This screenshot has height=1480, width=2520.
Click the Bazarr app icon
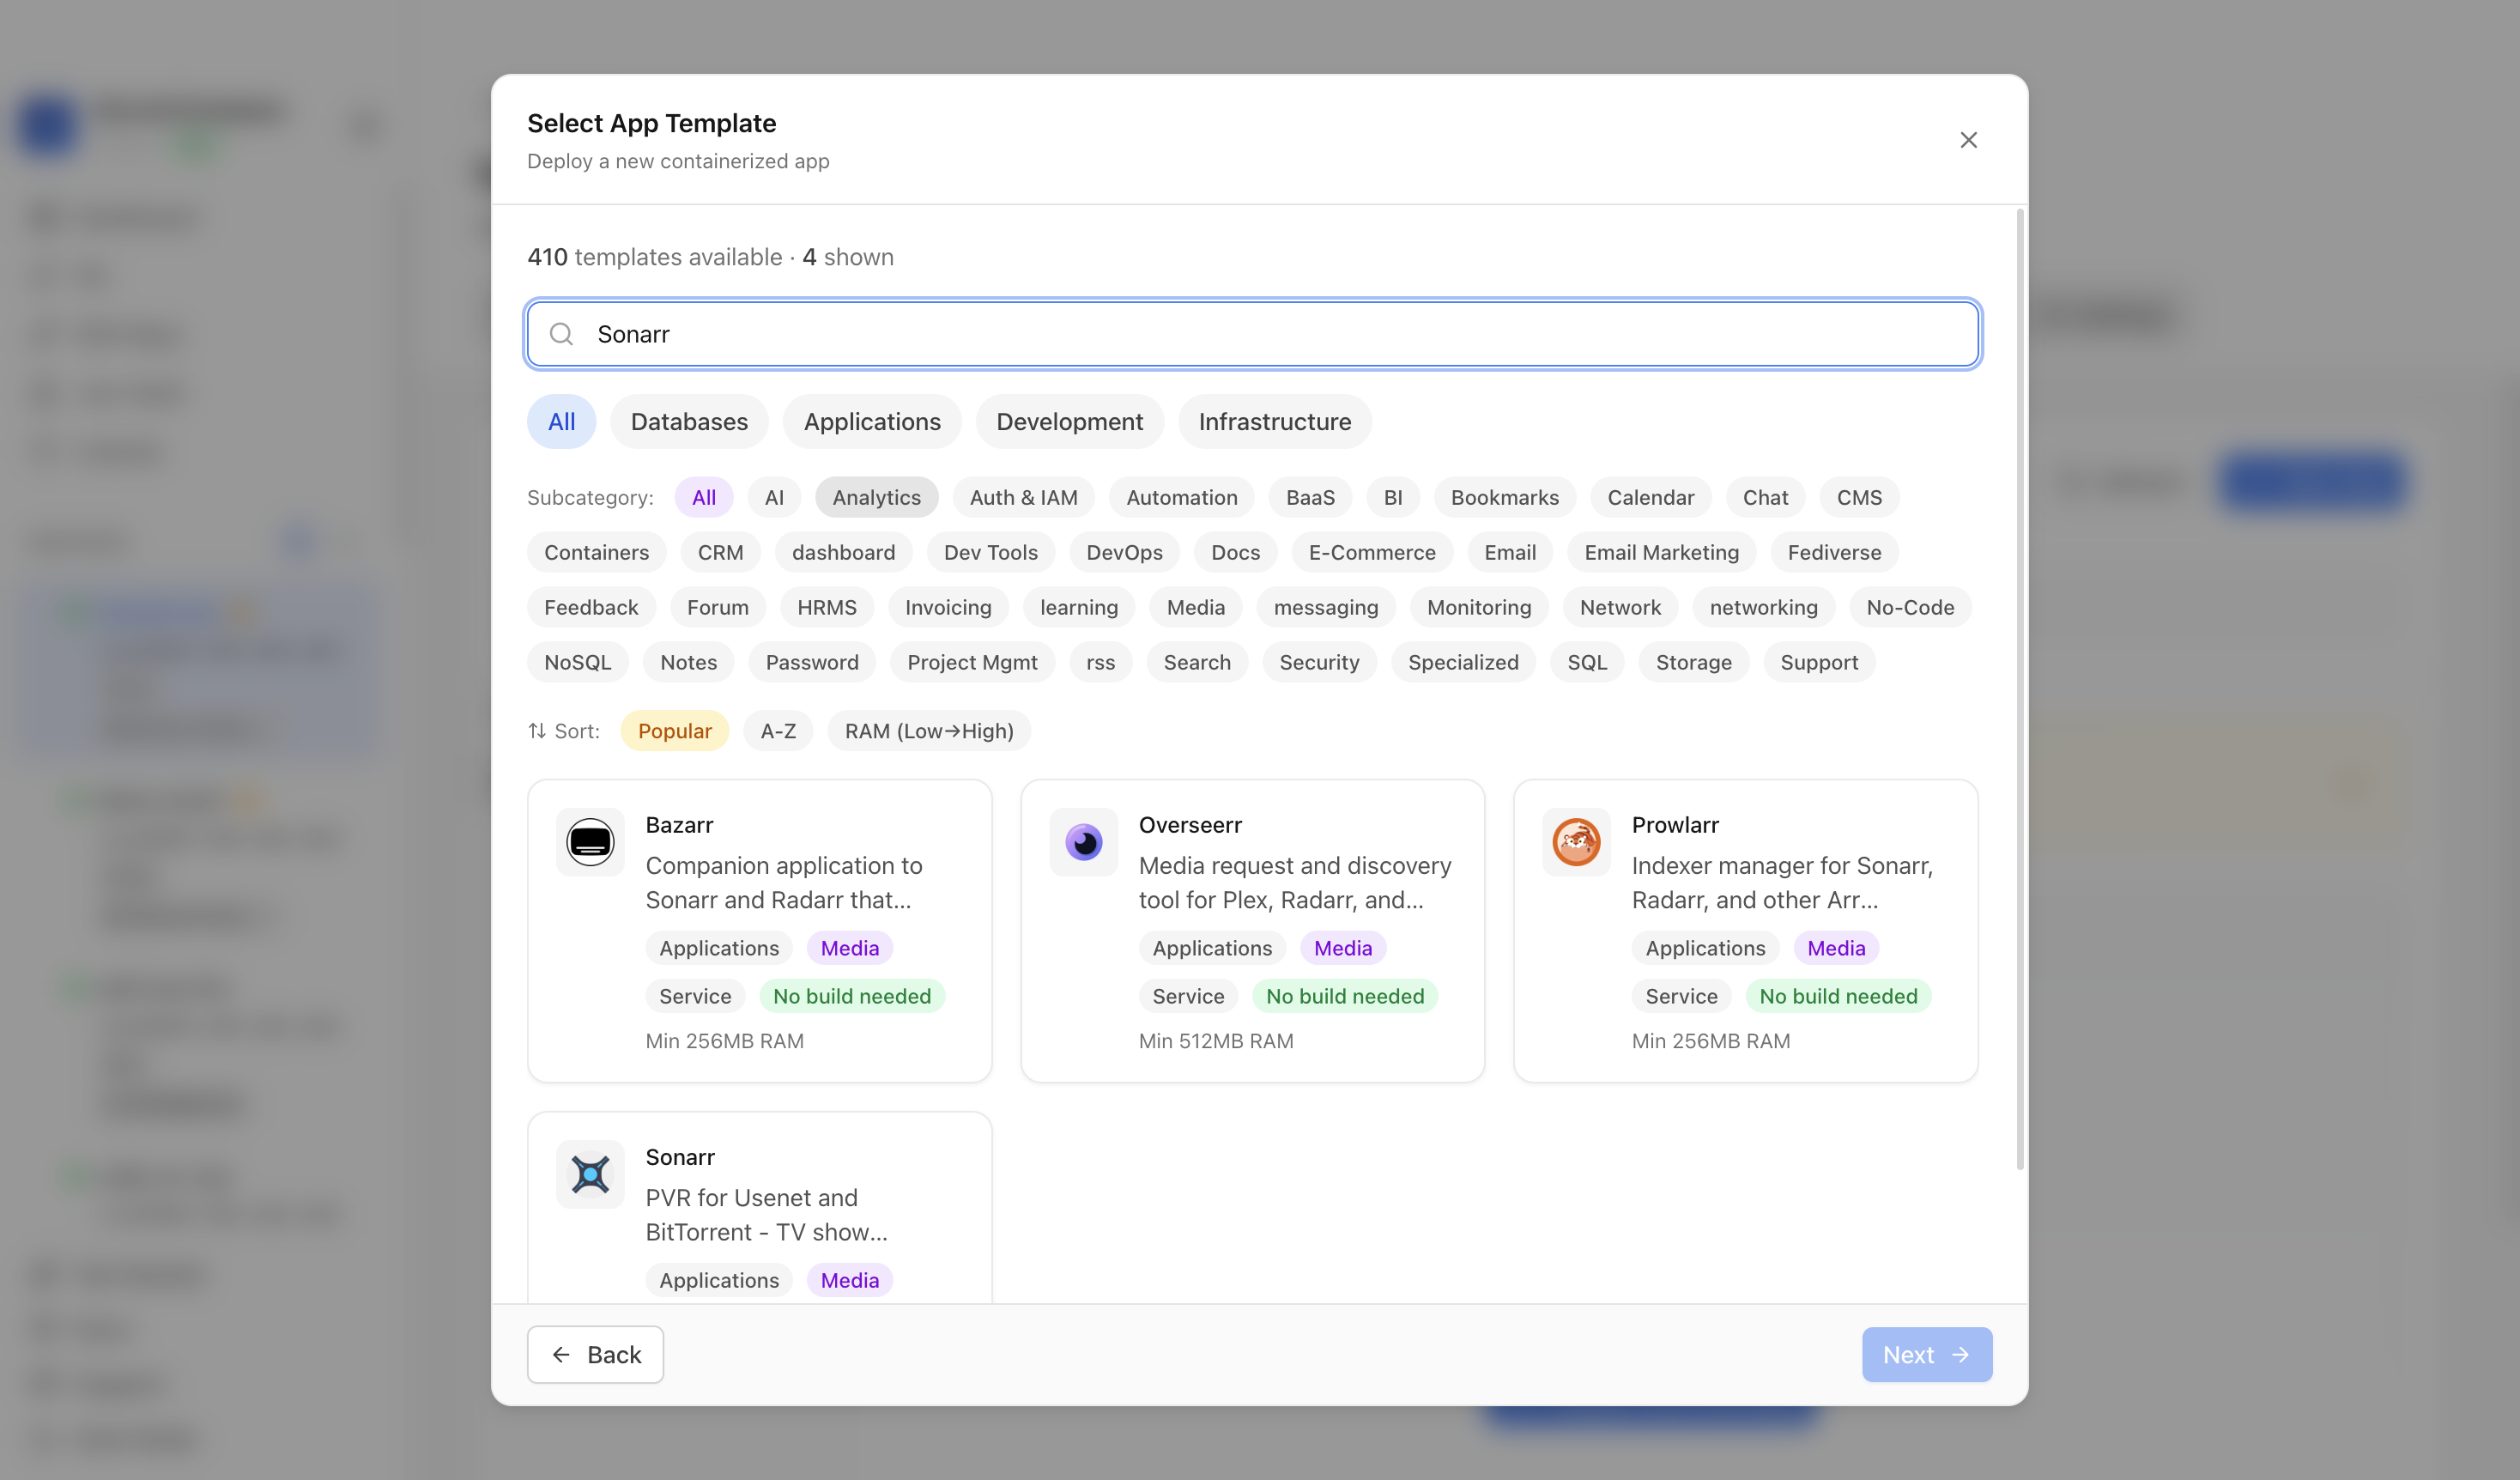click(x=590, y=842)
